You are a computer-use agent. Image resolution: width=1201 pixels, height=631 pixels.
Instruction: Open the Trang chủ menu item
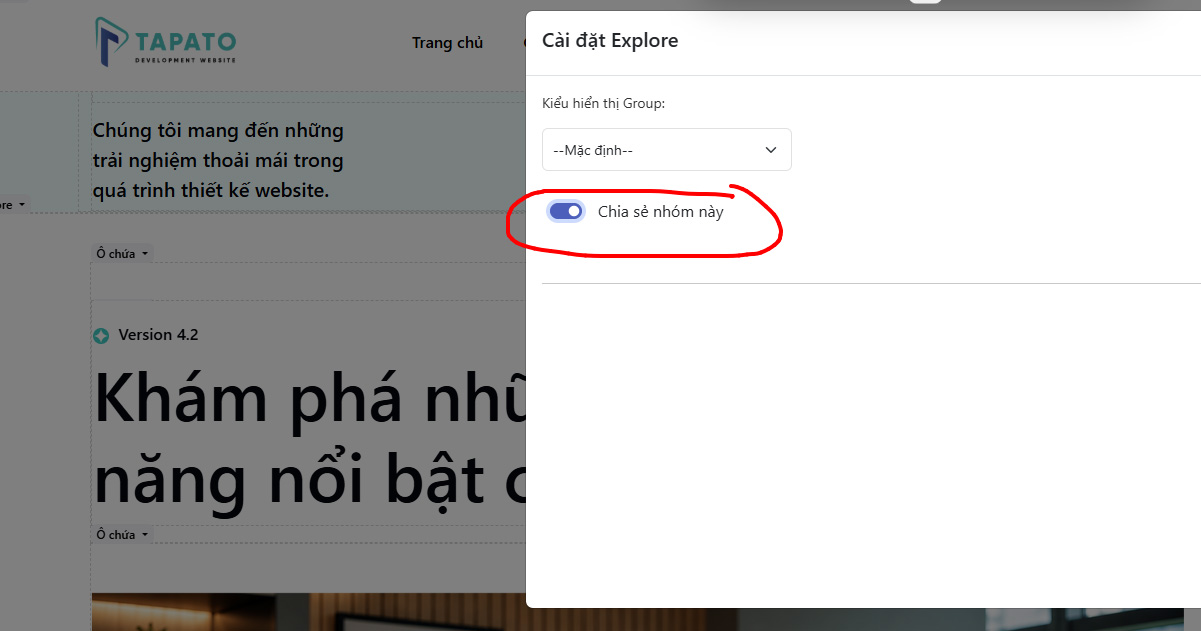tap(447, 42)
